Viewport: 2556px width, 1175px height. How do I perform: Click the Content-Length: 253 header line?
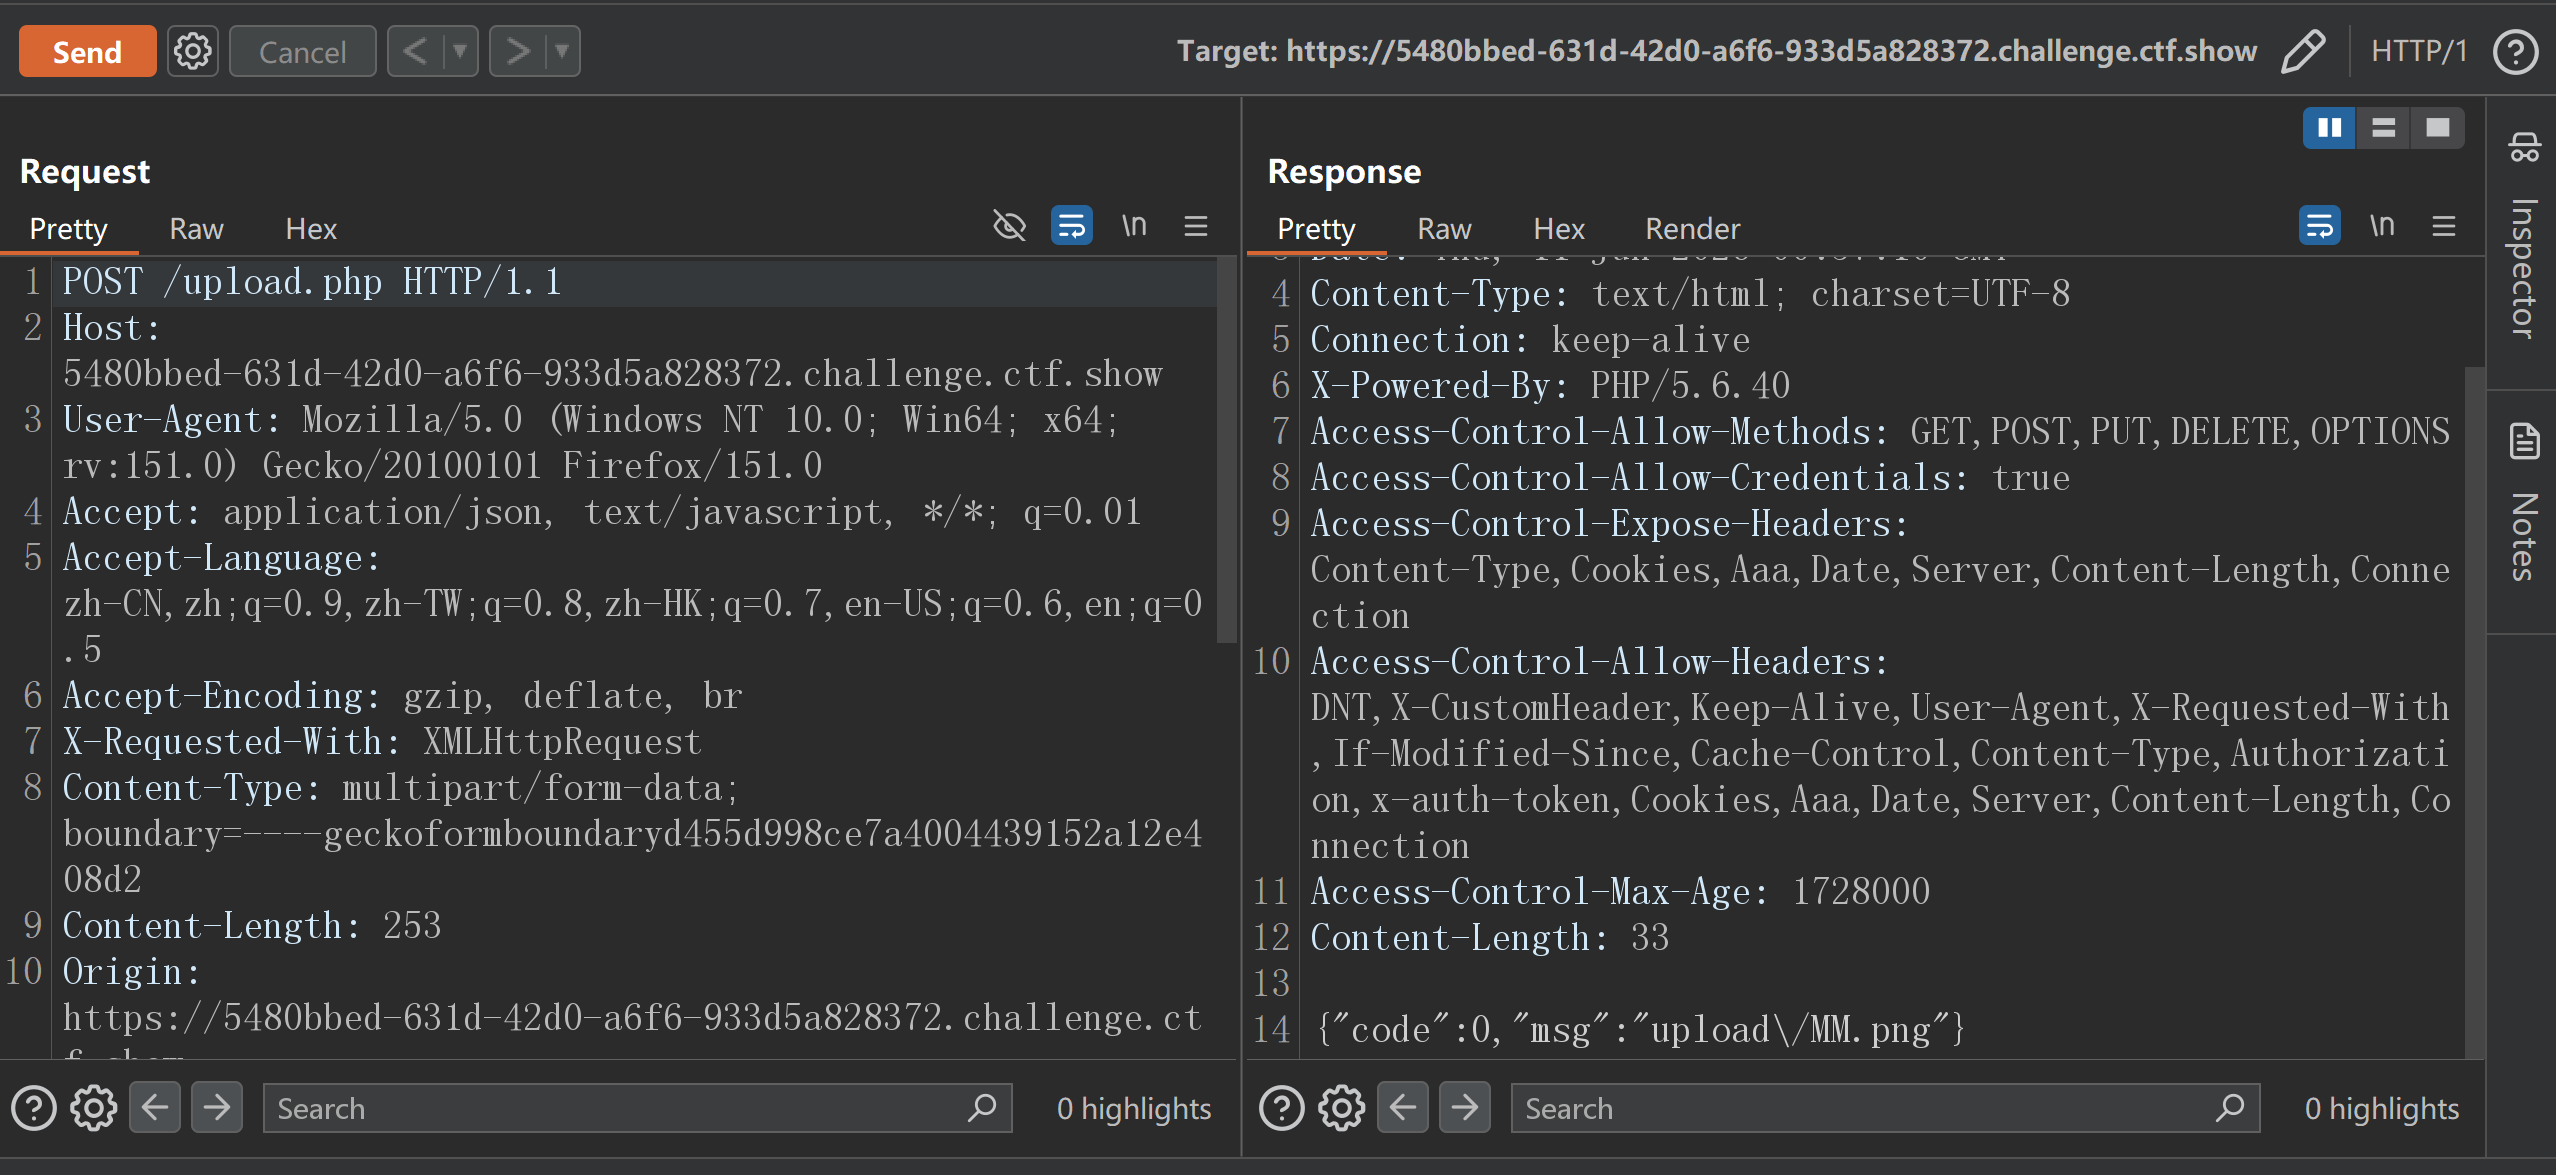252,926
